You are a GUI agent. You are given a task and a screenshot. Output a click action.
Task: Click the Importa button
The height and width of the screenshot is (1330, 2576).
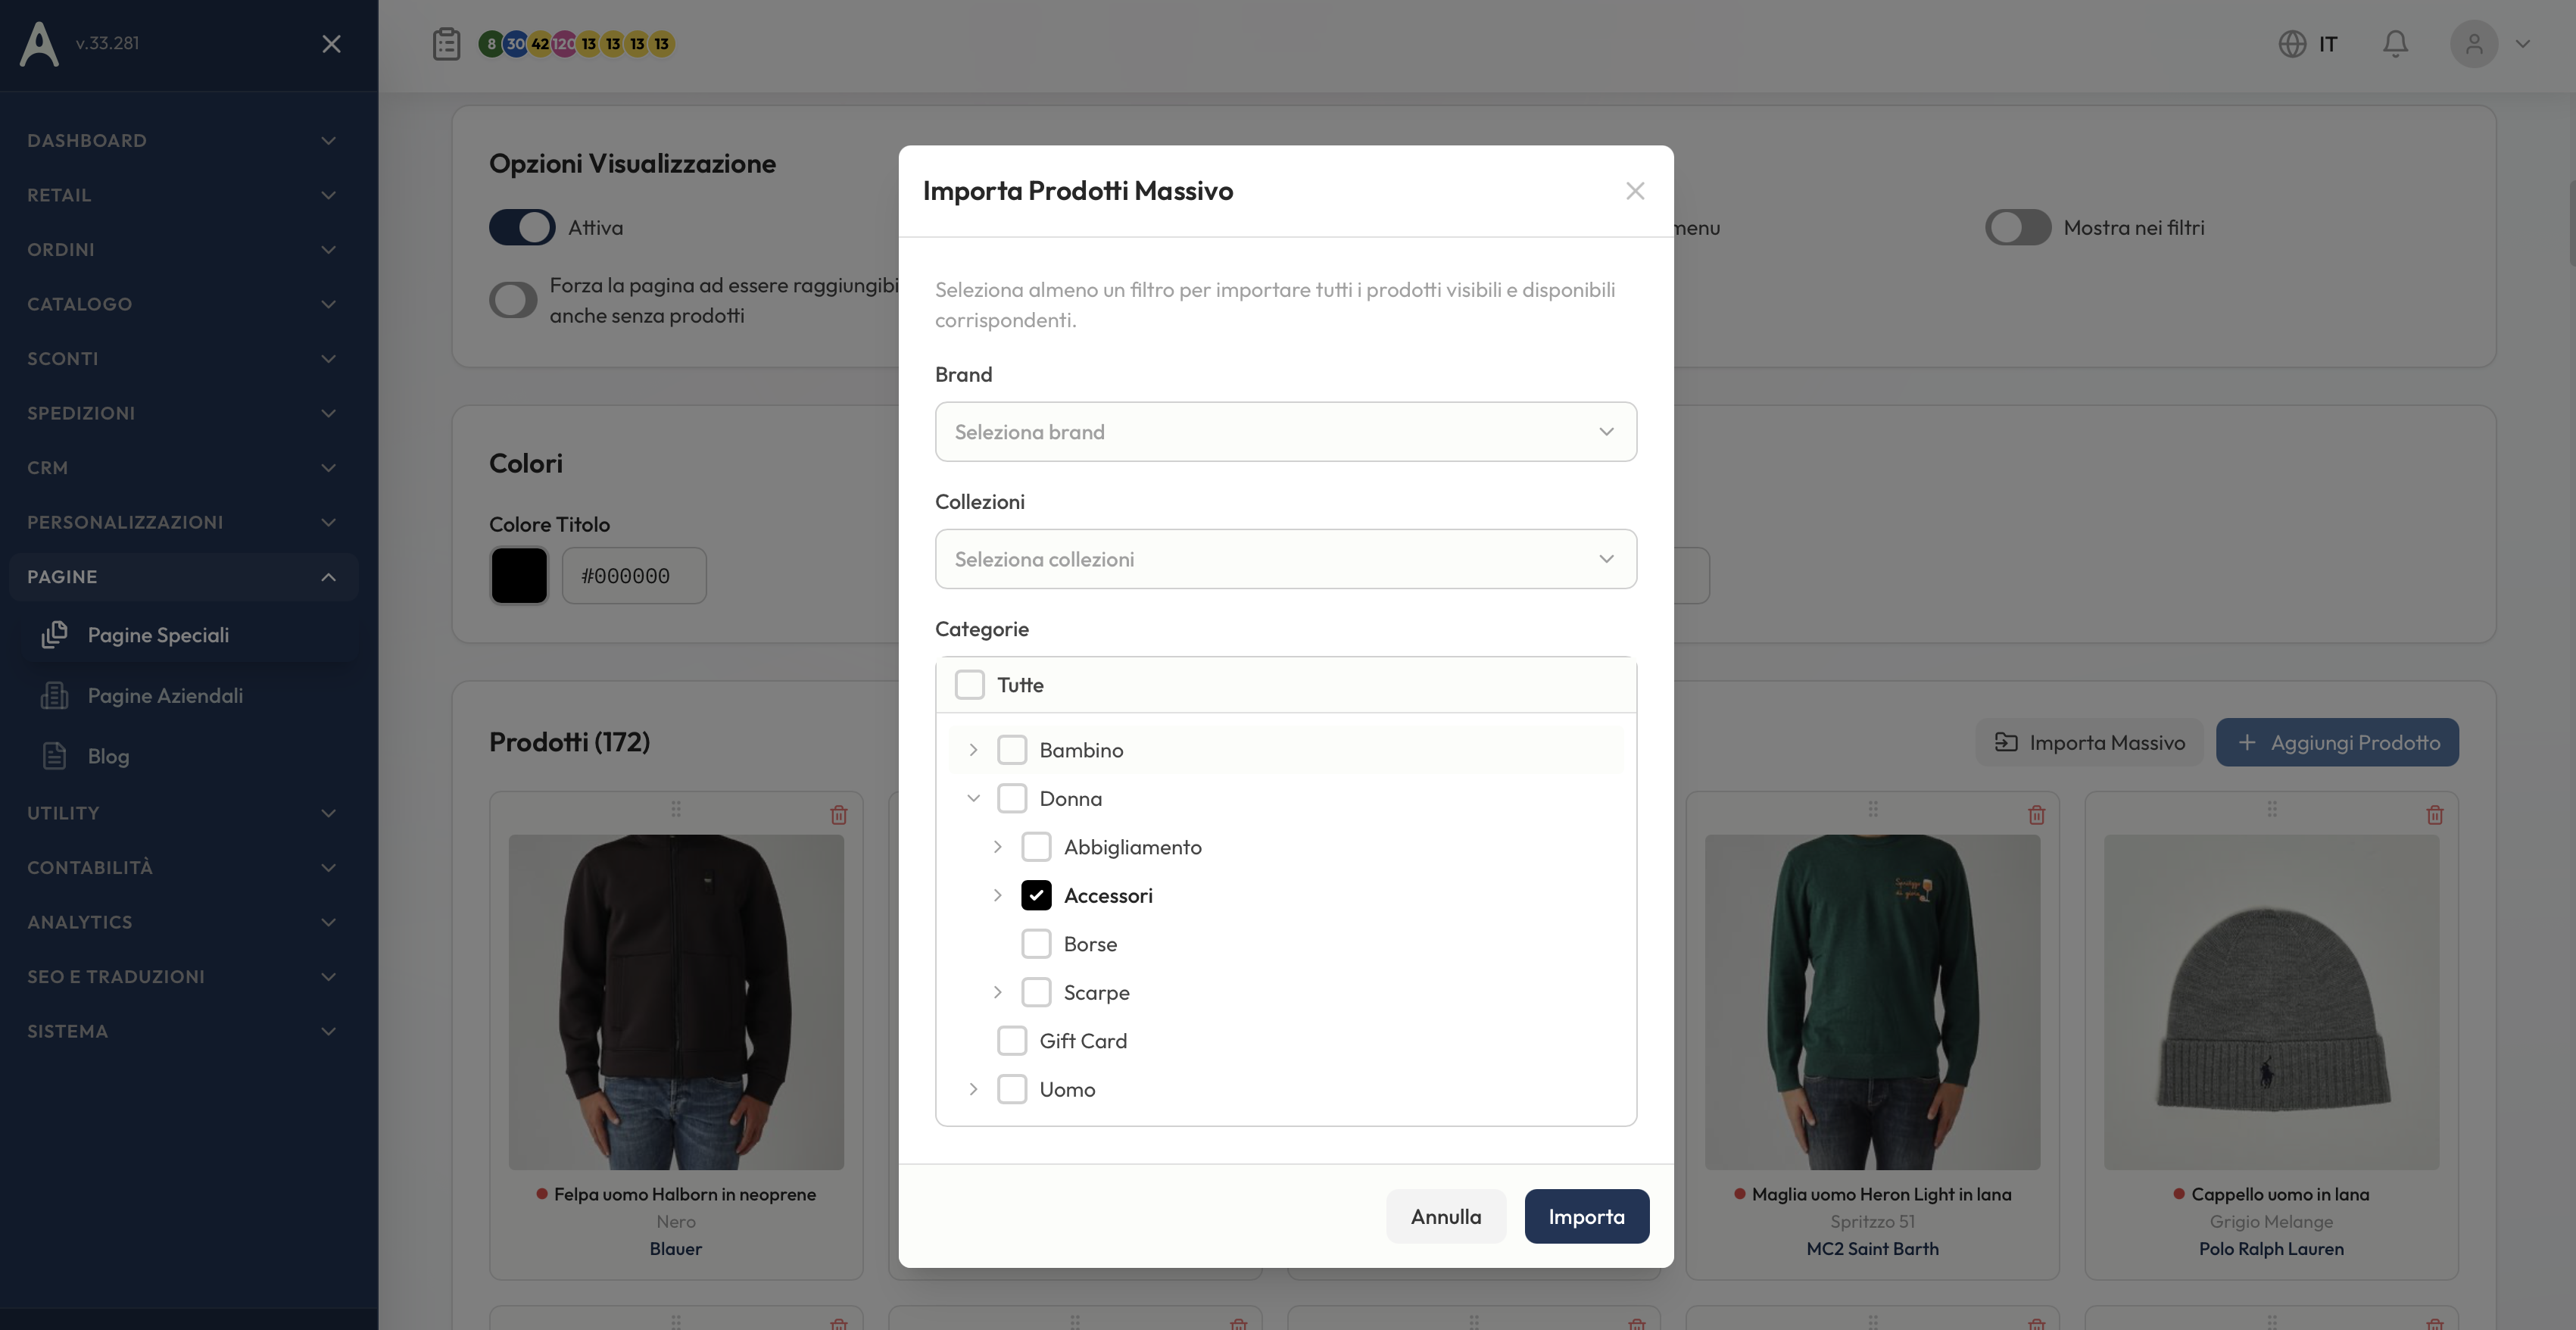tap(1587, 1216)
